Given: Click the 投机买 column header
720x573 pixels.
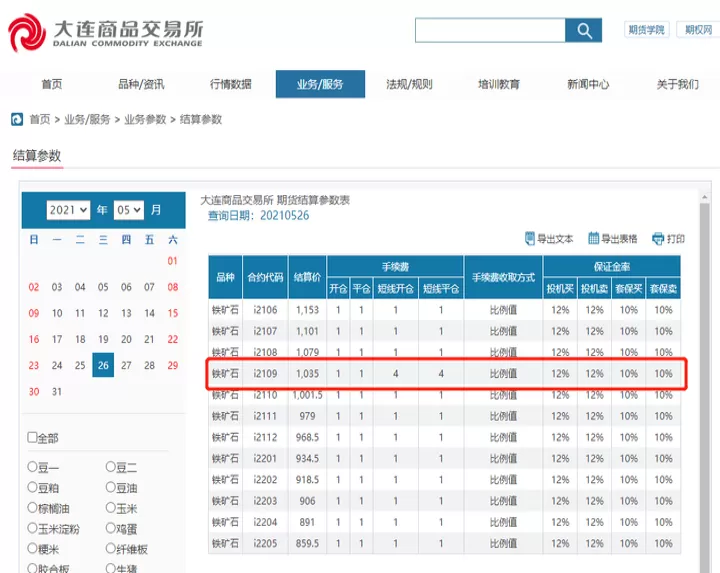Looking at the screenshot, I should (560, 288).
